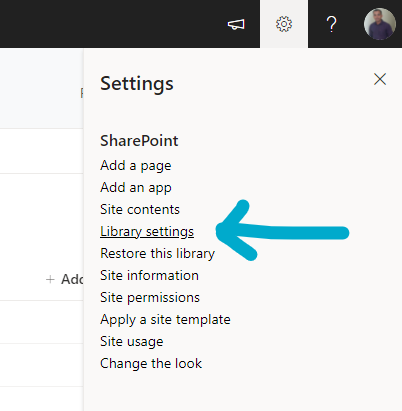Open Add a page
Screen dimensions: 402x411
(x=136, y=166)
